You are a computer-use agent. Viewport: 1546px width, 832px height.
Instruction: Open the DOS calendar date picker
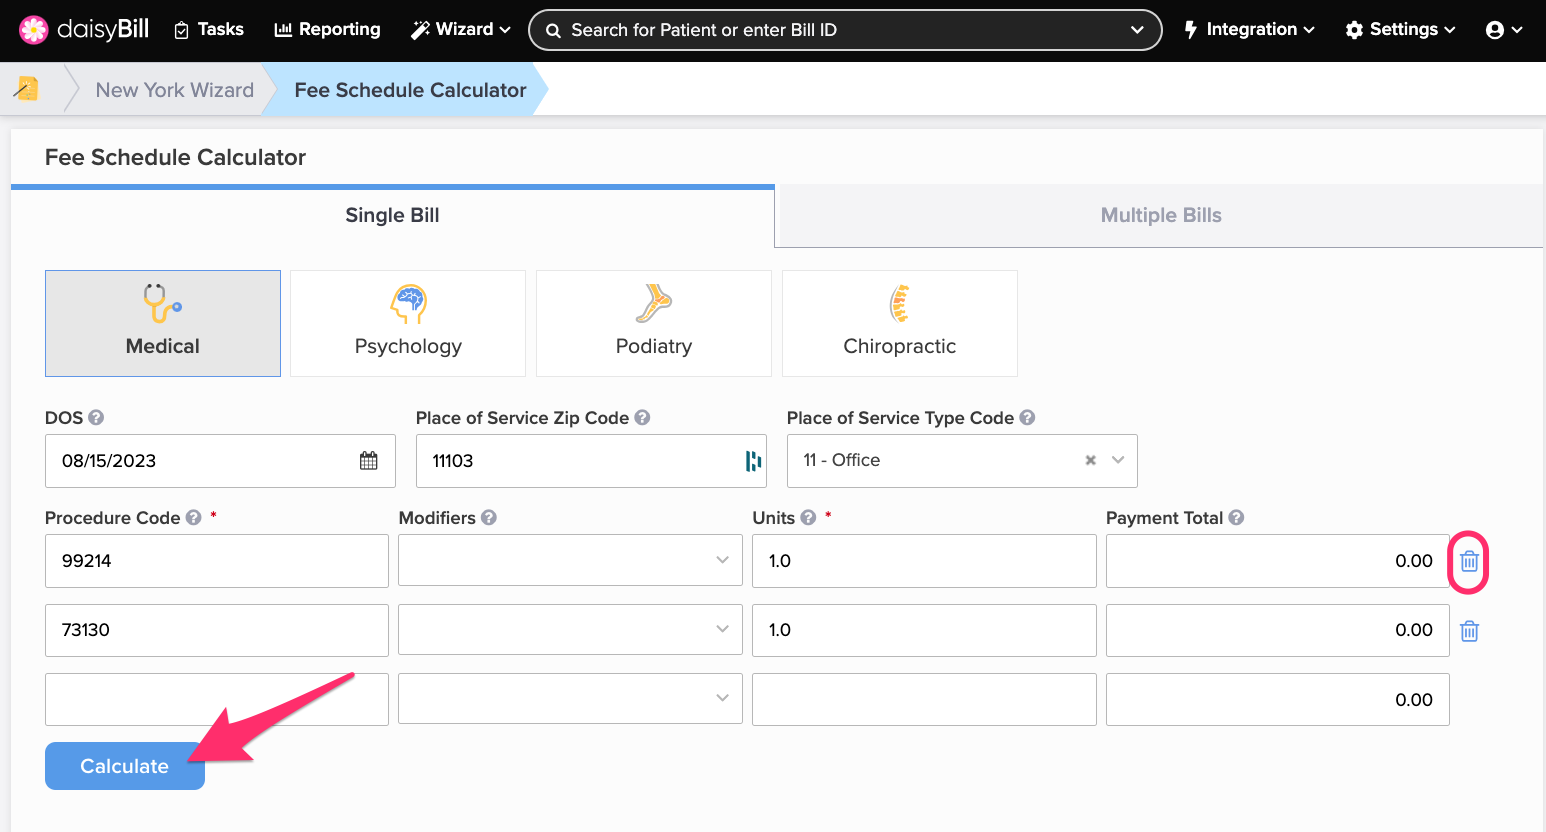click(x=369, y=461)
